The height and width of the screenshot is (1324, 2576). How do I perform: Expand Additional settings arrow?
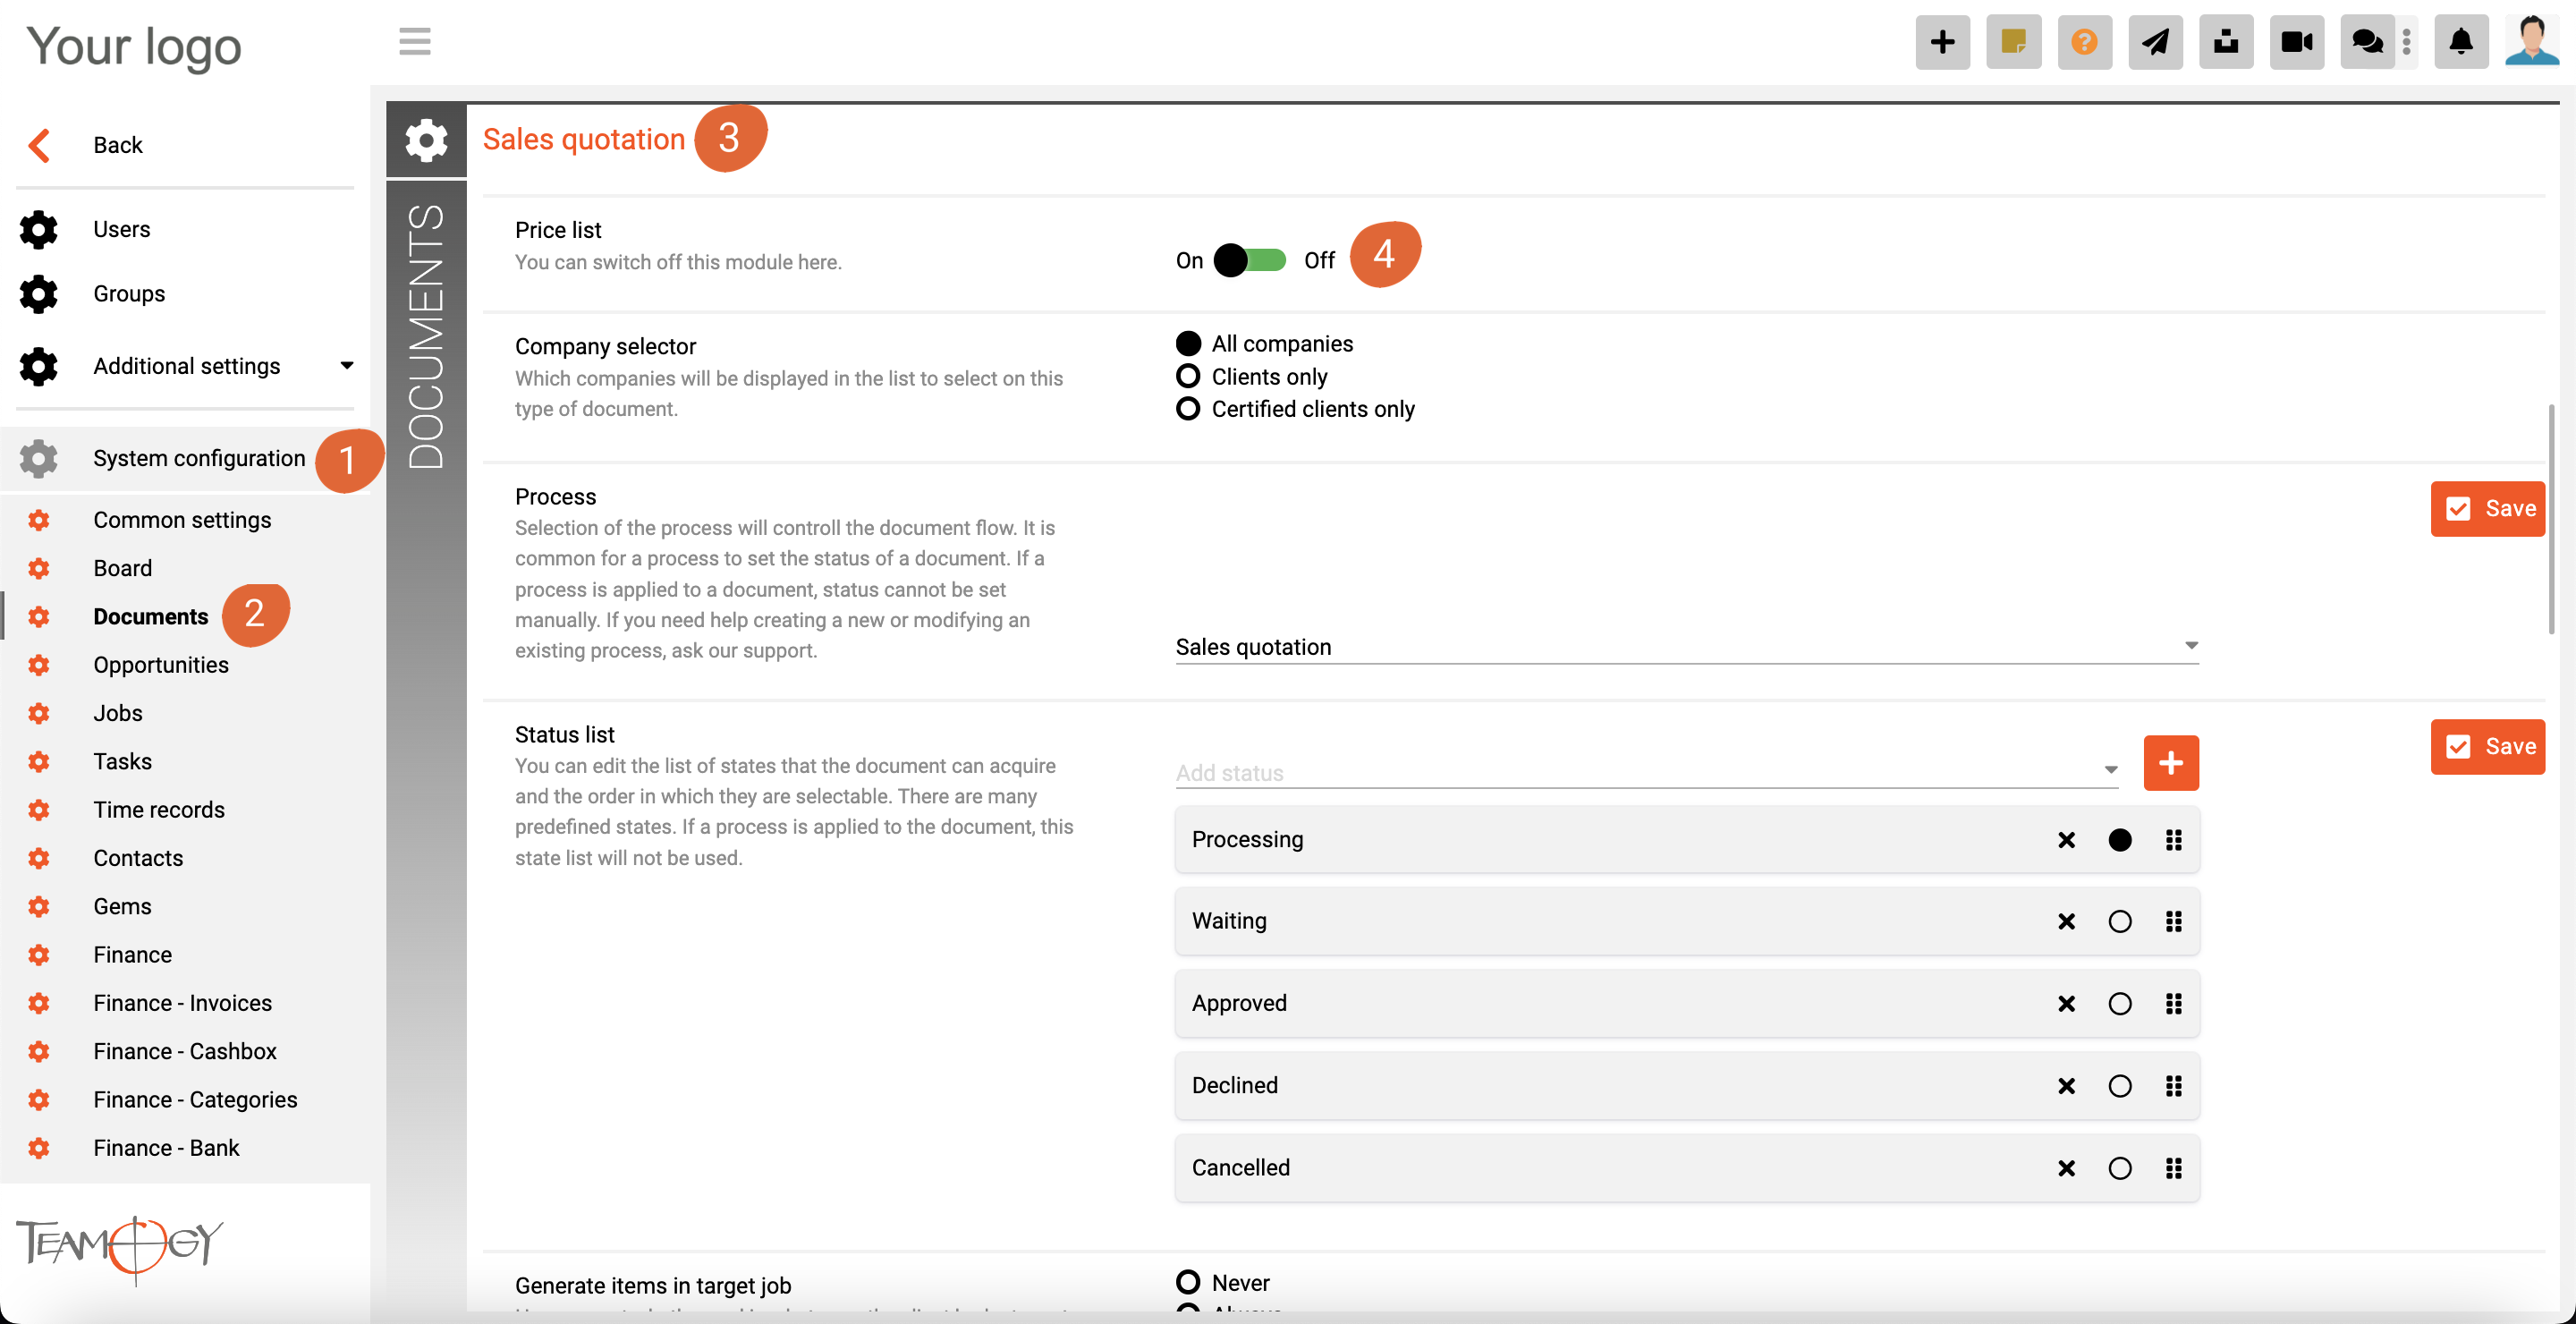(x=347, y=366)
